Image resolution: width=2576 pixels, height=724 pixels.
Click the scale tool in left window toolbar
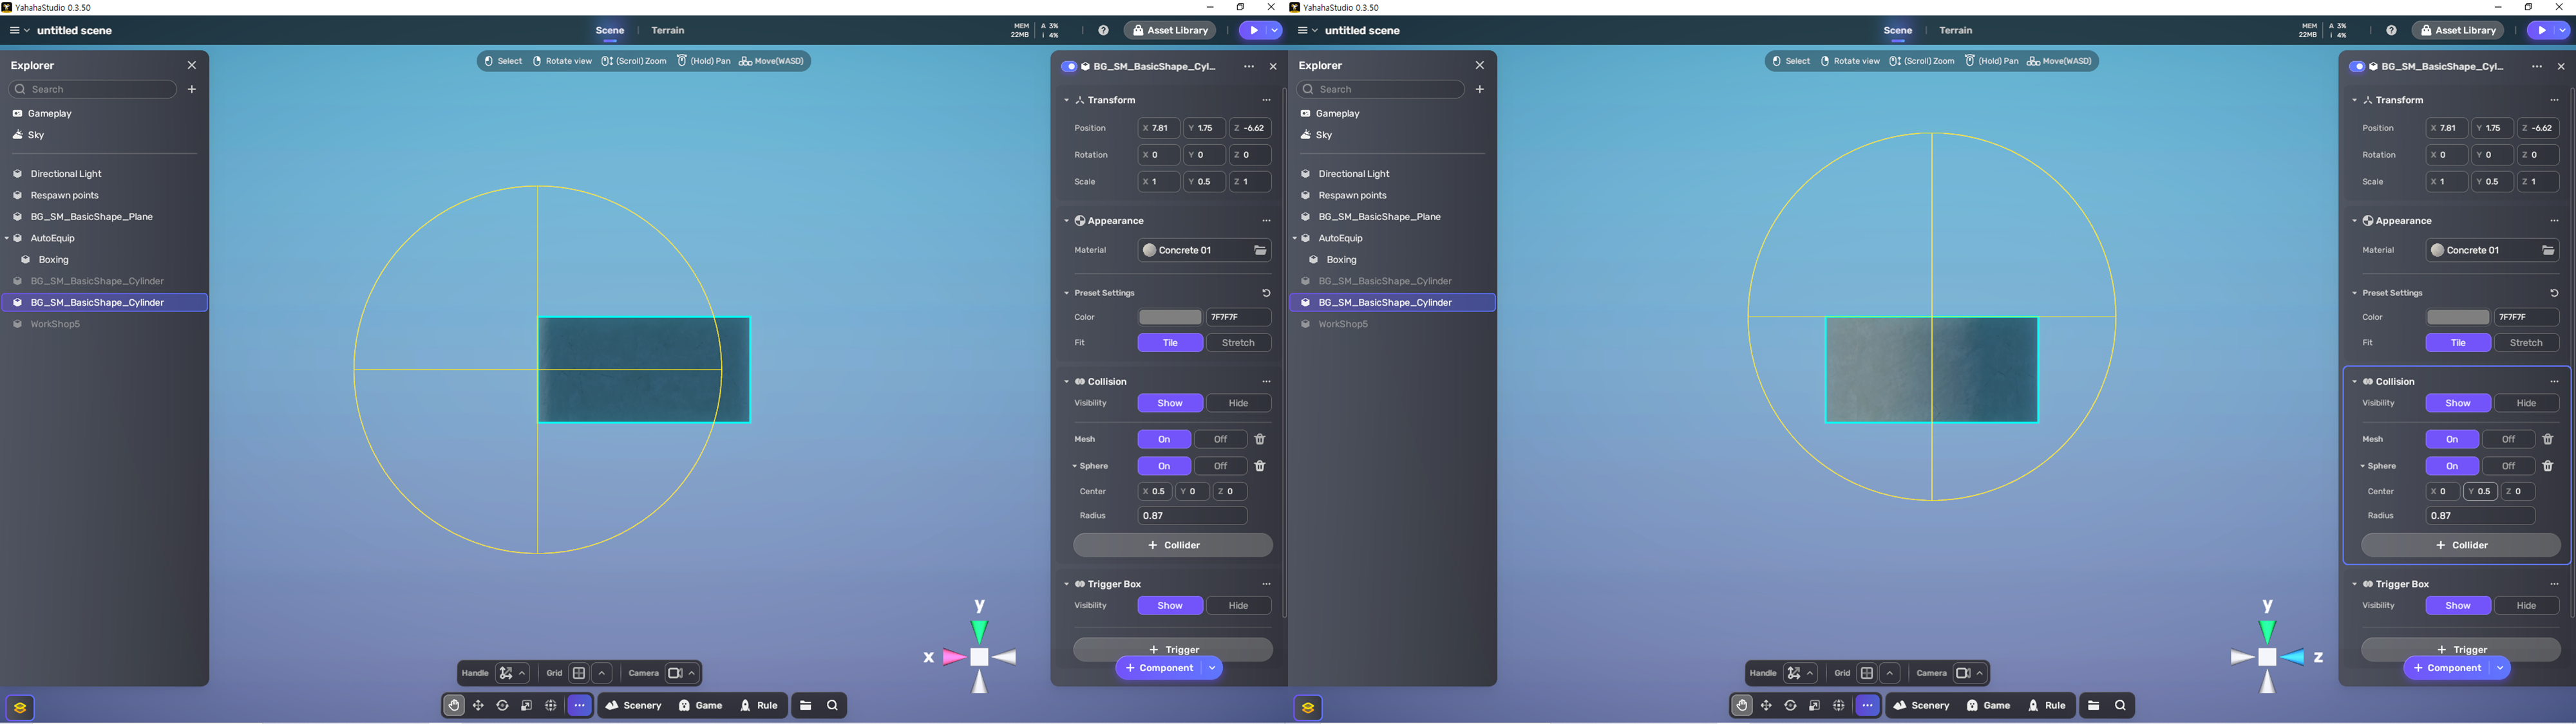pos(526,706)
